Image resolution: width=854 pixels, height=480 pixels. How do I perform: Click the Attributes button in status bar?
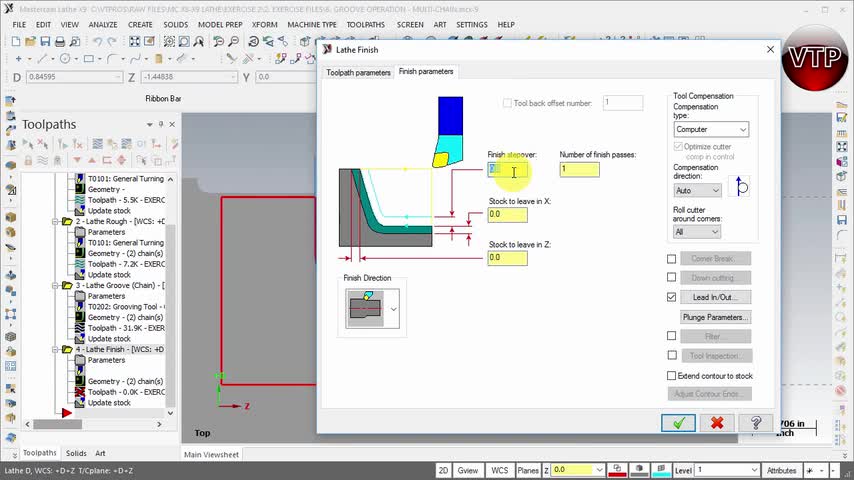pos(782,470)
